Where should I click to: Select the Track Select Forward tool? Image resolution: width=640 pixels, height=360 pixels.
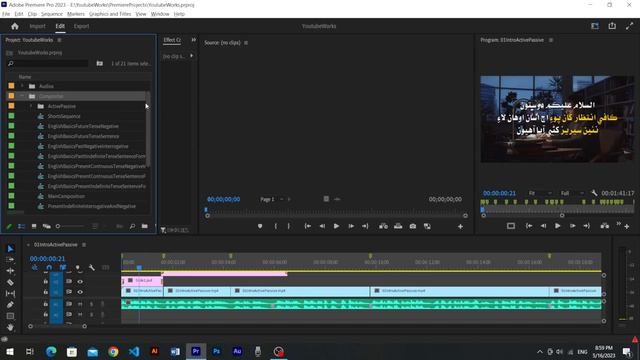click(x=11, y=260)
